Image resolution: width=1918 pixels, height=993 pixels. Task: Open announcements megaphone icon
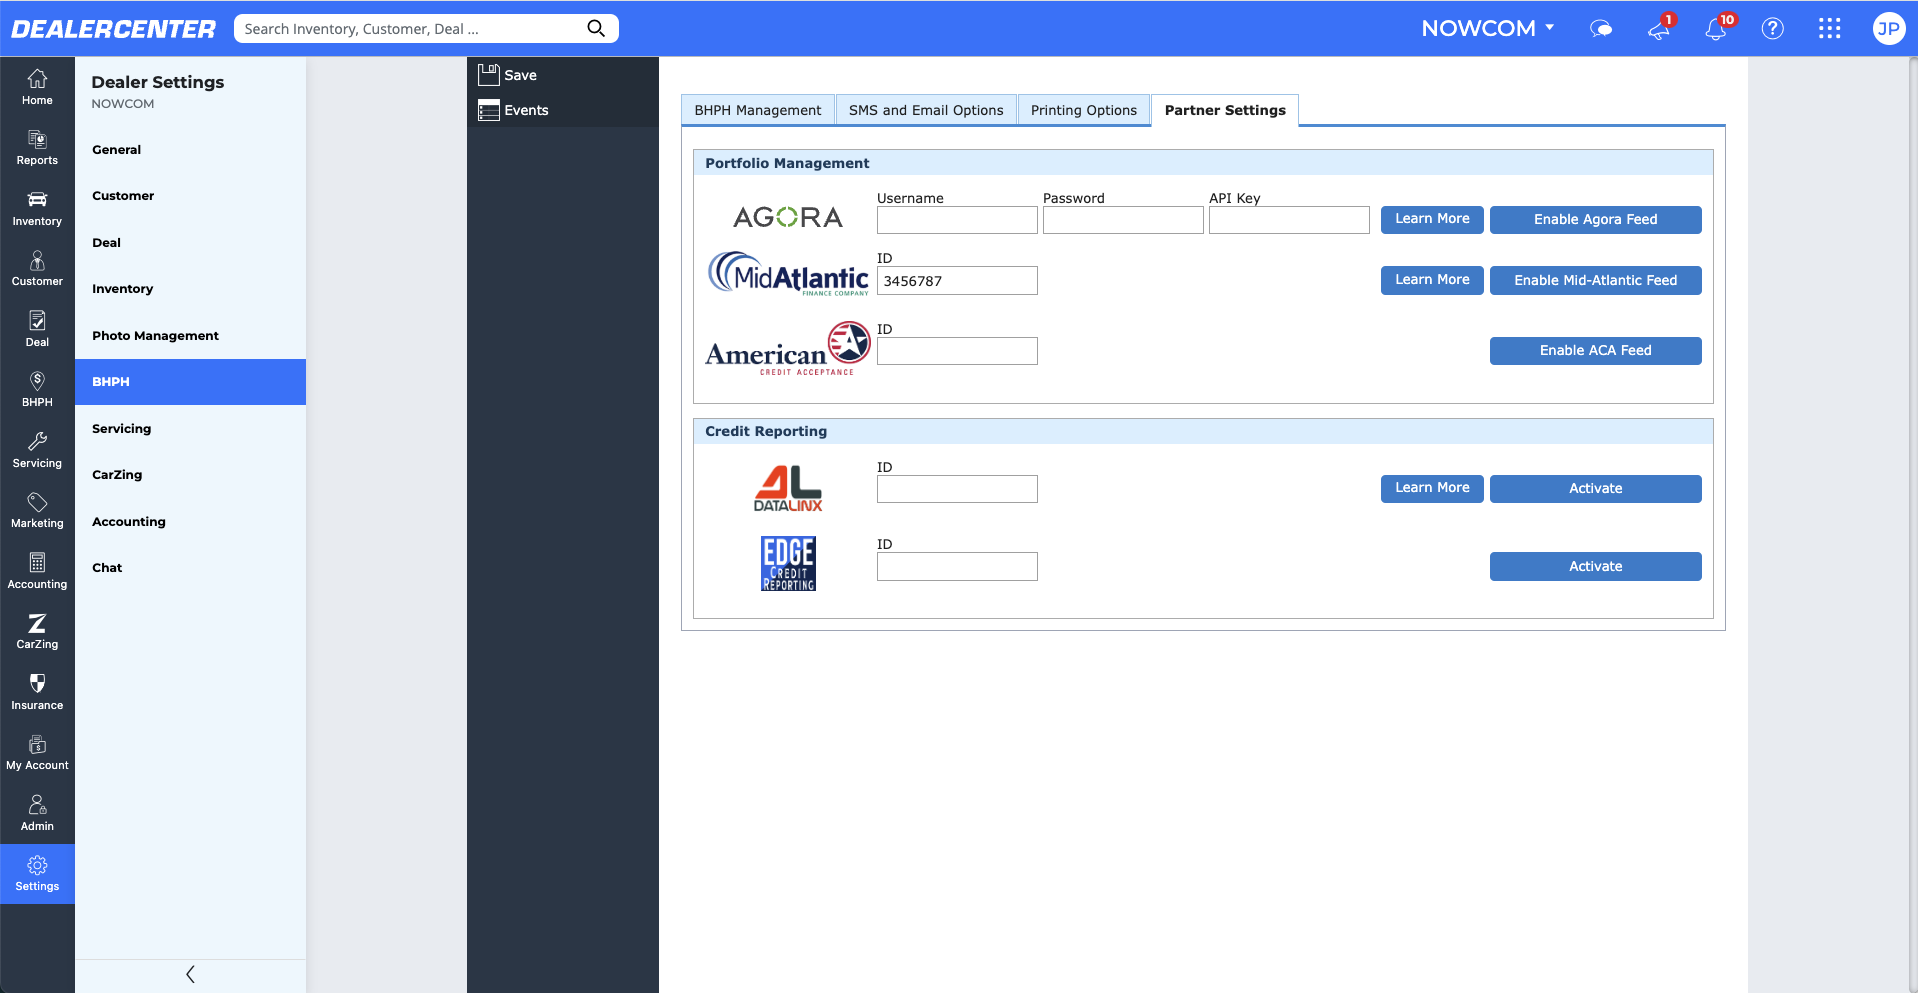point(1659,28)
